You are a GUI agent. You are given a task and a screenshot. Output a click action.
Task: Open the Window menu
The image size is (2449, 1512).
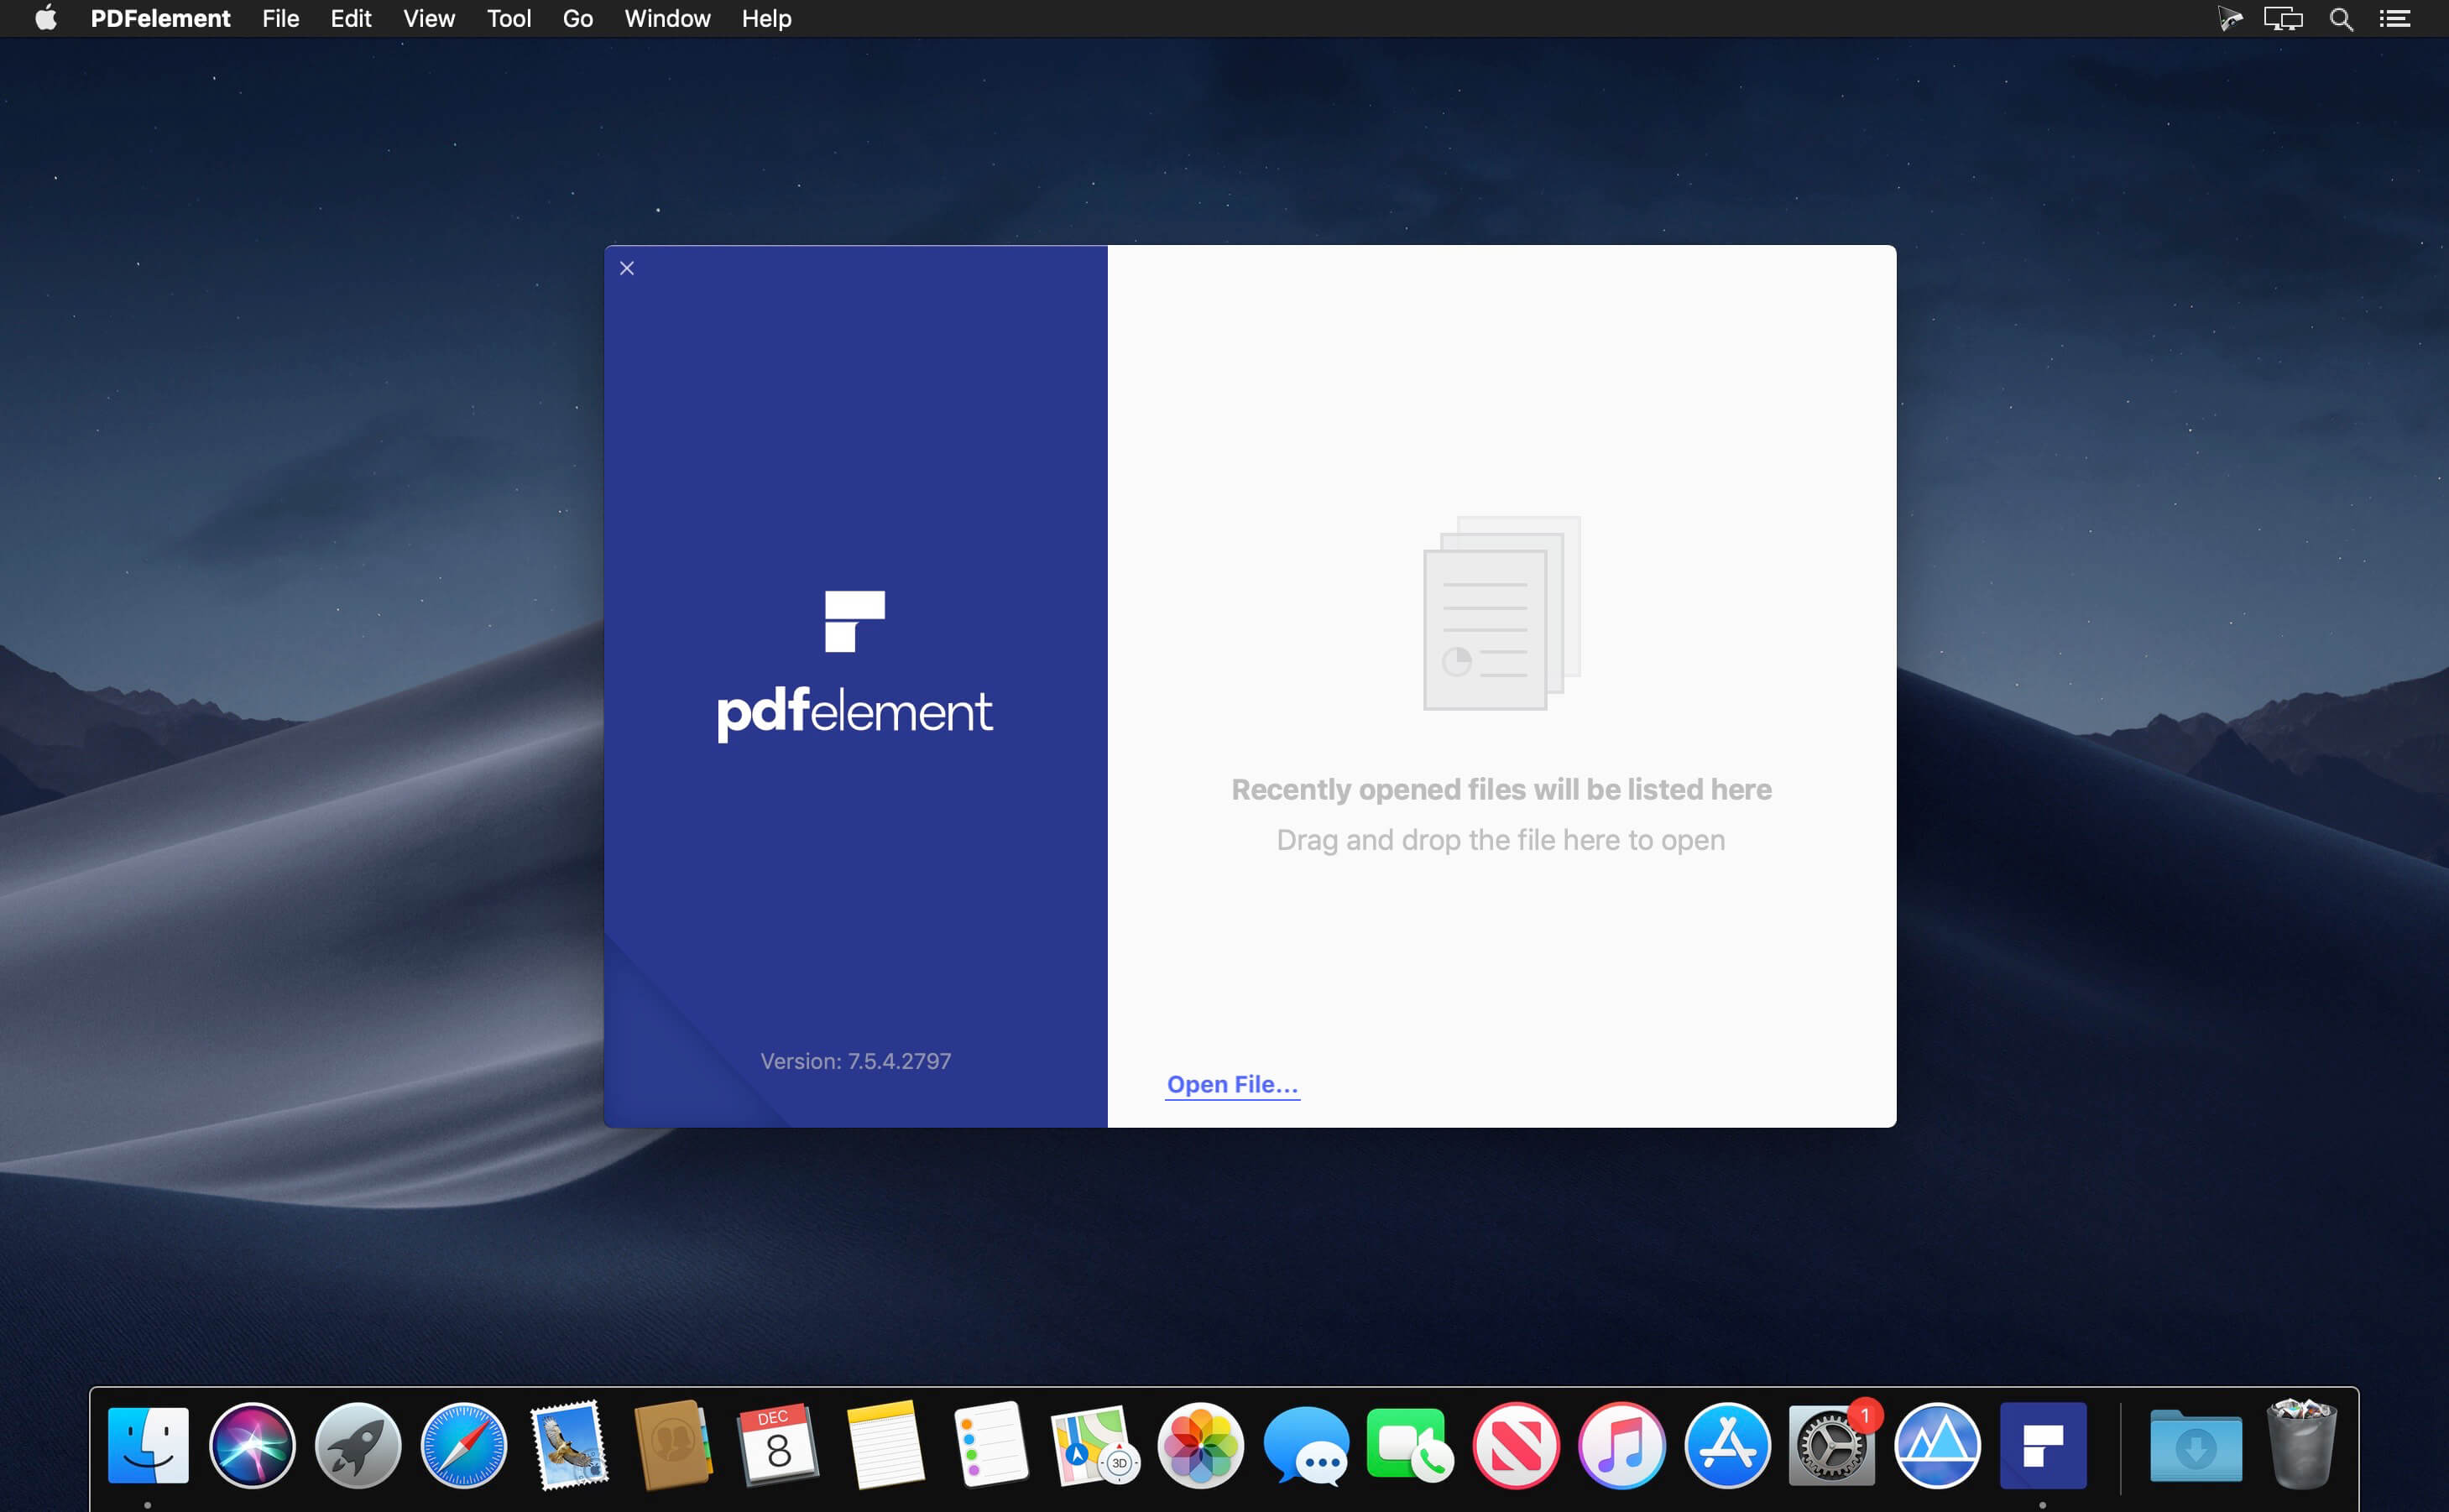[x=667, y=19]
